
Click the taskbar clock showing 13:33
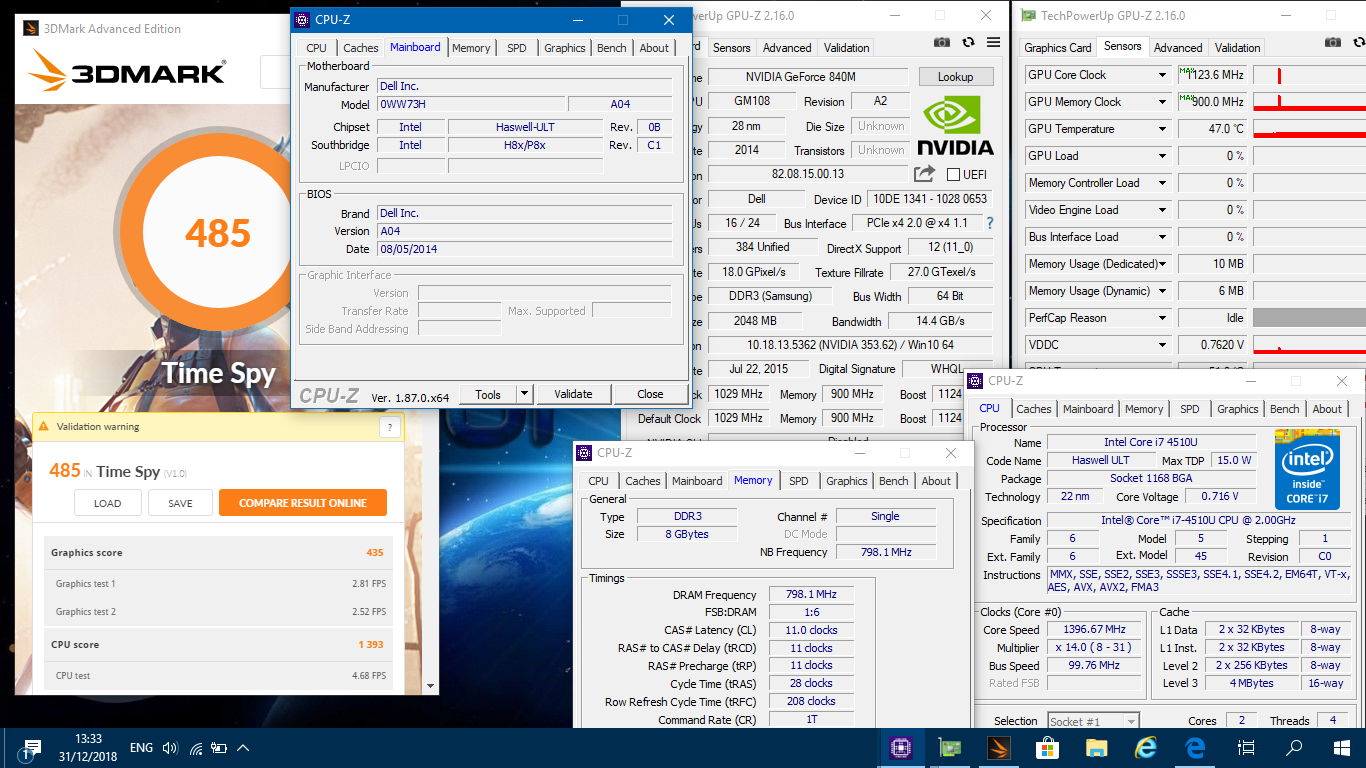[88, 747]
